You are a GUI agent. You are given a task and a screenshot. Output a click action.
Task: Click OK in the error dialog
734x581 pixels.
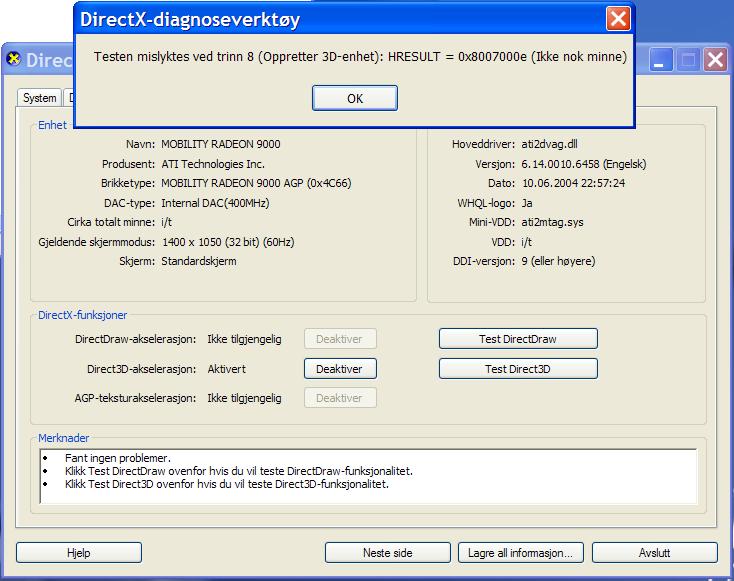pyautogui.click(x=354, y=98)
